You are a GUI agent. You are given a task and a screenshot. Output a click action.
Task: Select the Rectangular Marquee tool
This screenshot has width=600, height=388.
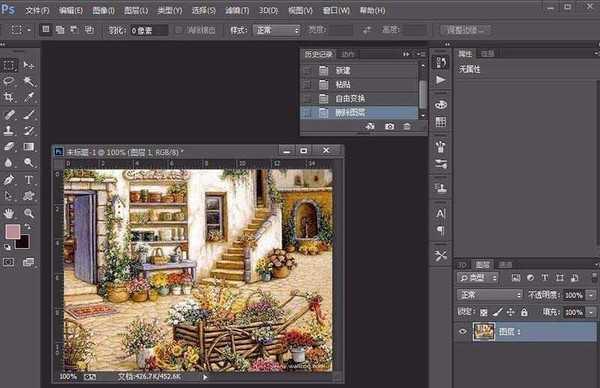[x=9, y=65]
